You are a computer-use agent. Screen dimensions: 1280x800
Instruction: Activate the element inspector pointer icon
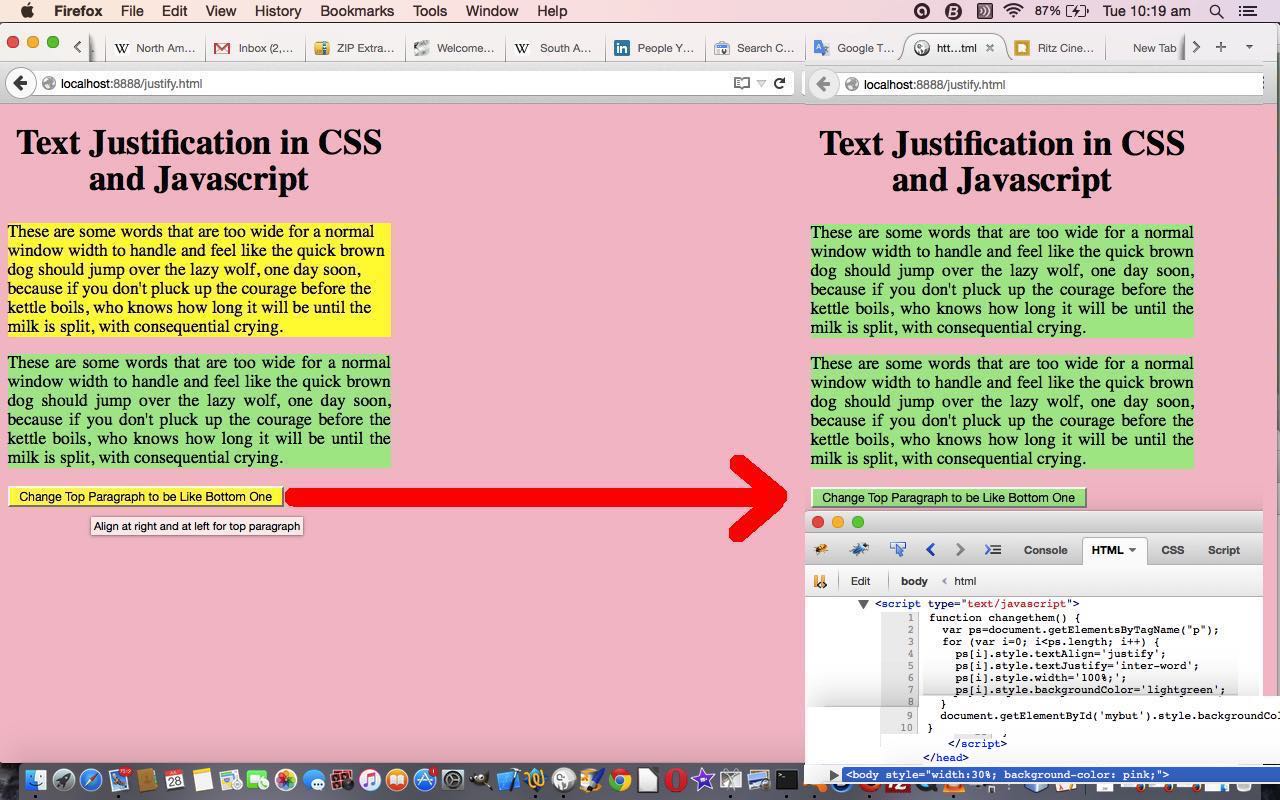pos(897,550)
